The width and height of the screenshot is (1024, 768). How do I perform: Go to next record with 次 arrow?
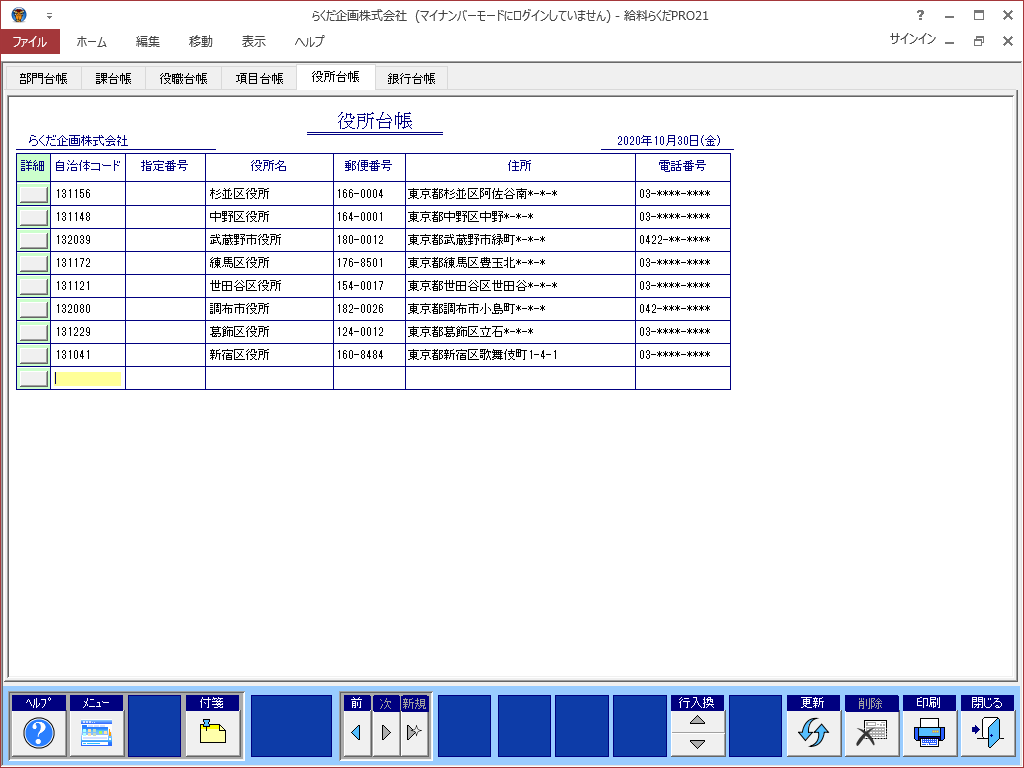click(x=385, y=733)
